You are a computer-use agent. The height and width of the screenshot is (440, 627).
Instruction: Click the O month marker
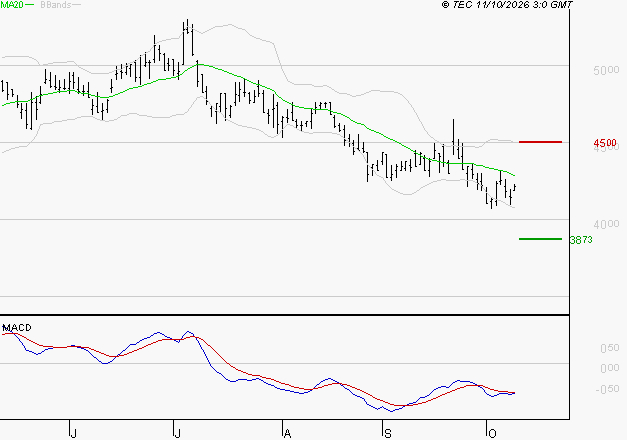click(x=492, y=433)
